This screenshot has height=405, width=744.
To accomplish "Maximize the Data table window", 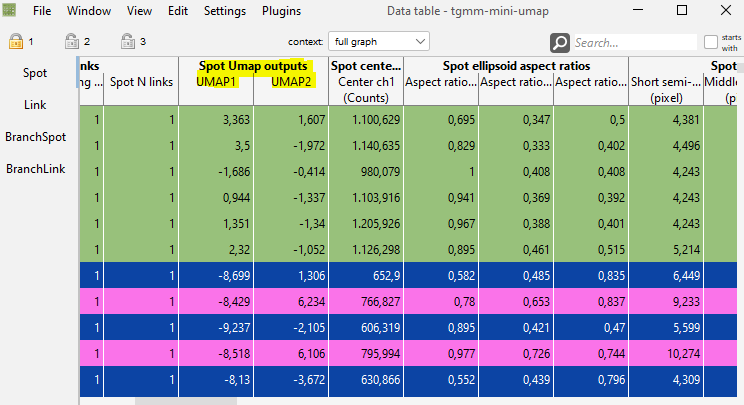I will click(682, 10).
